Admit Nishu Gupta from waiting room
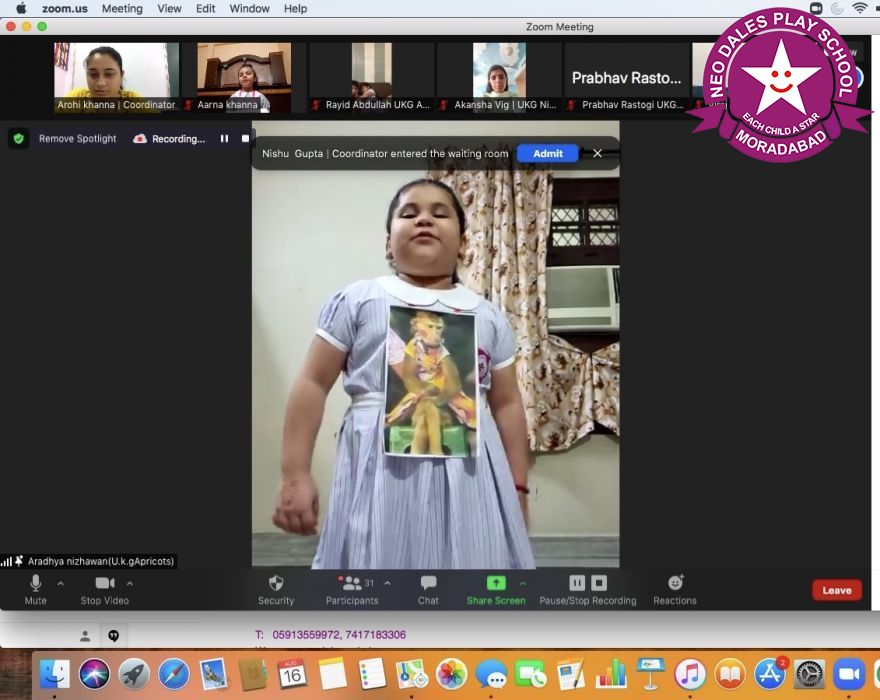The image size is (880, 700). pyautogui.click(x=547, y=153)
